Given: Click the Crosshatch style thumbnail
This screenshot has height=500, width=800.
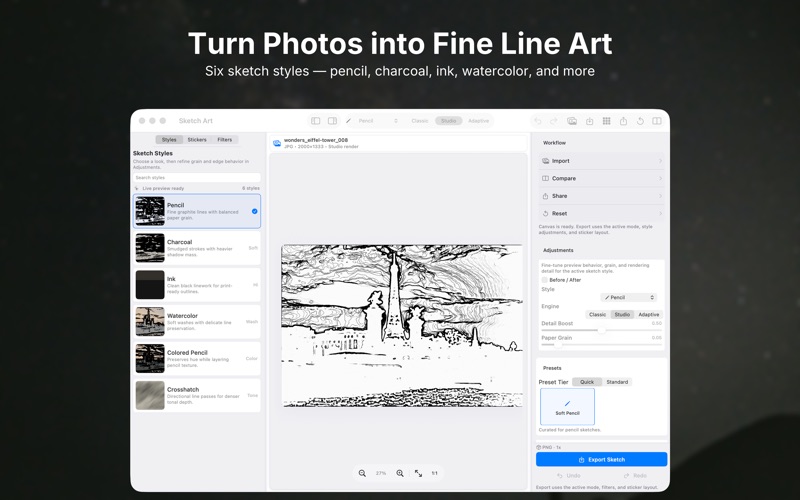Looking at the screenshot, I should pyautogui.click(x=150, y=395).
